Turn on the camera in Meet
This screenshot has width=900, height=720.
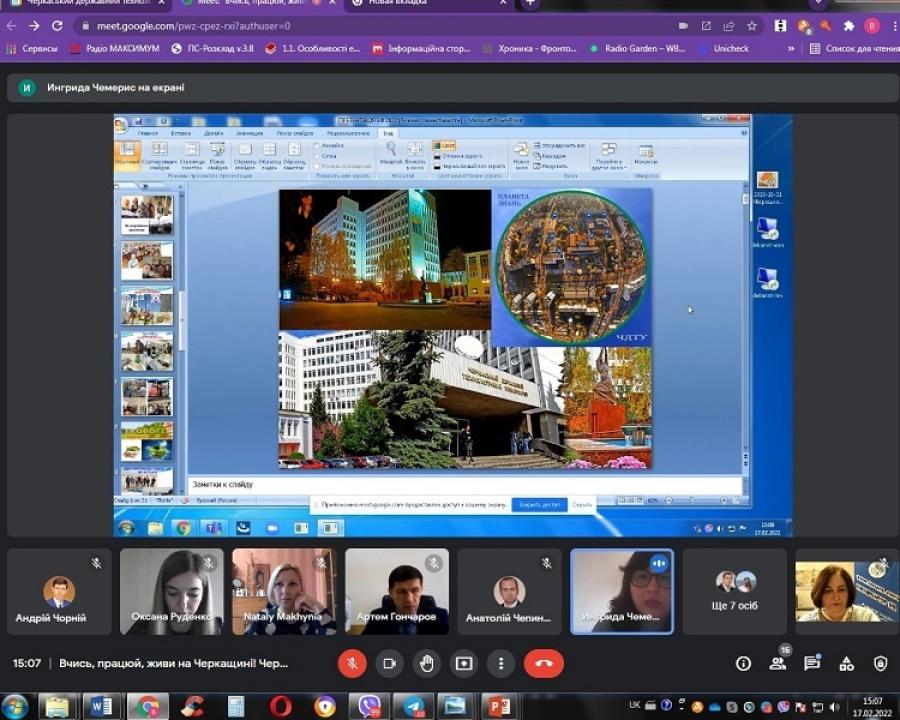click(x=390, y=664)
